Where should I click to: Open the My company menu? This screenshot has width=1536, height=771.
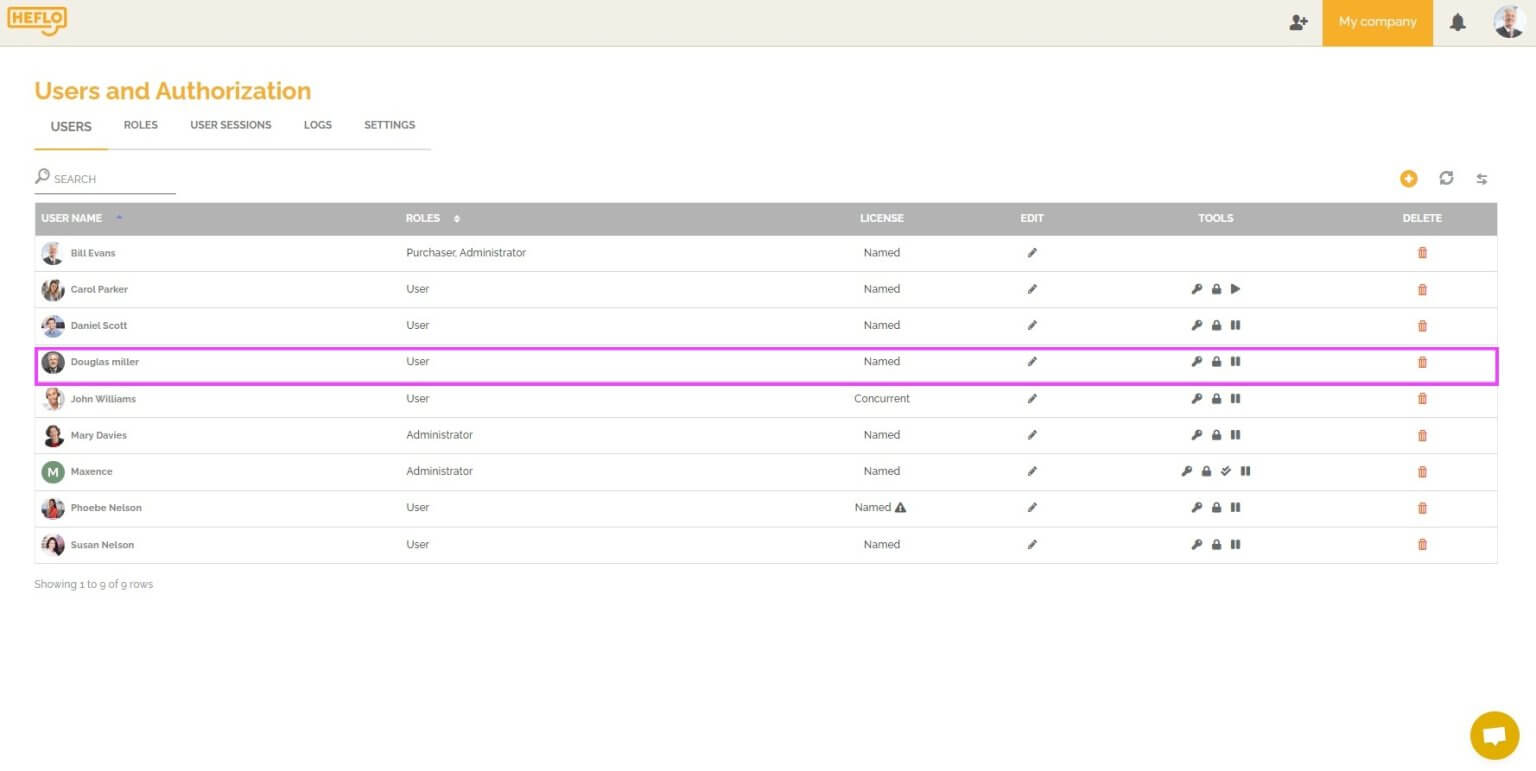click(1377, 22)
